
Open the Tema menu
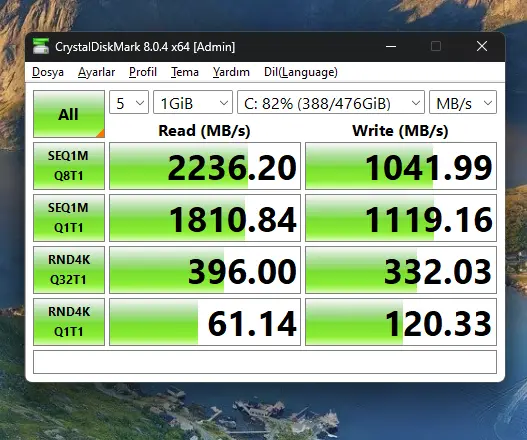pos(185,72)
